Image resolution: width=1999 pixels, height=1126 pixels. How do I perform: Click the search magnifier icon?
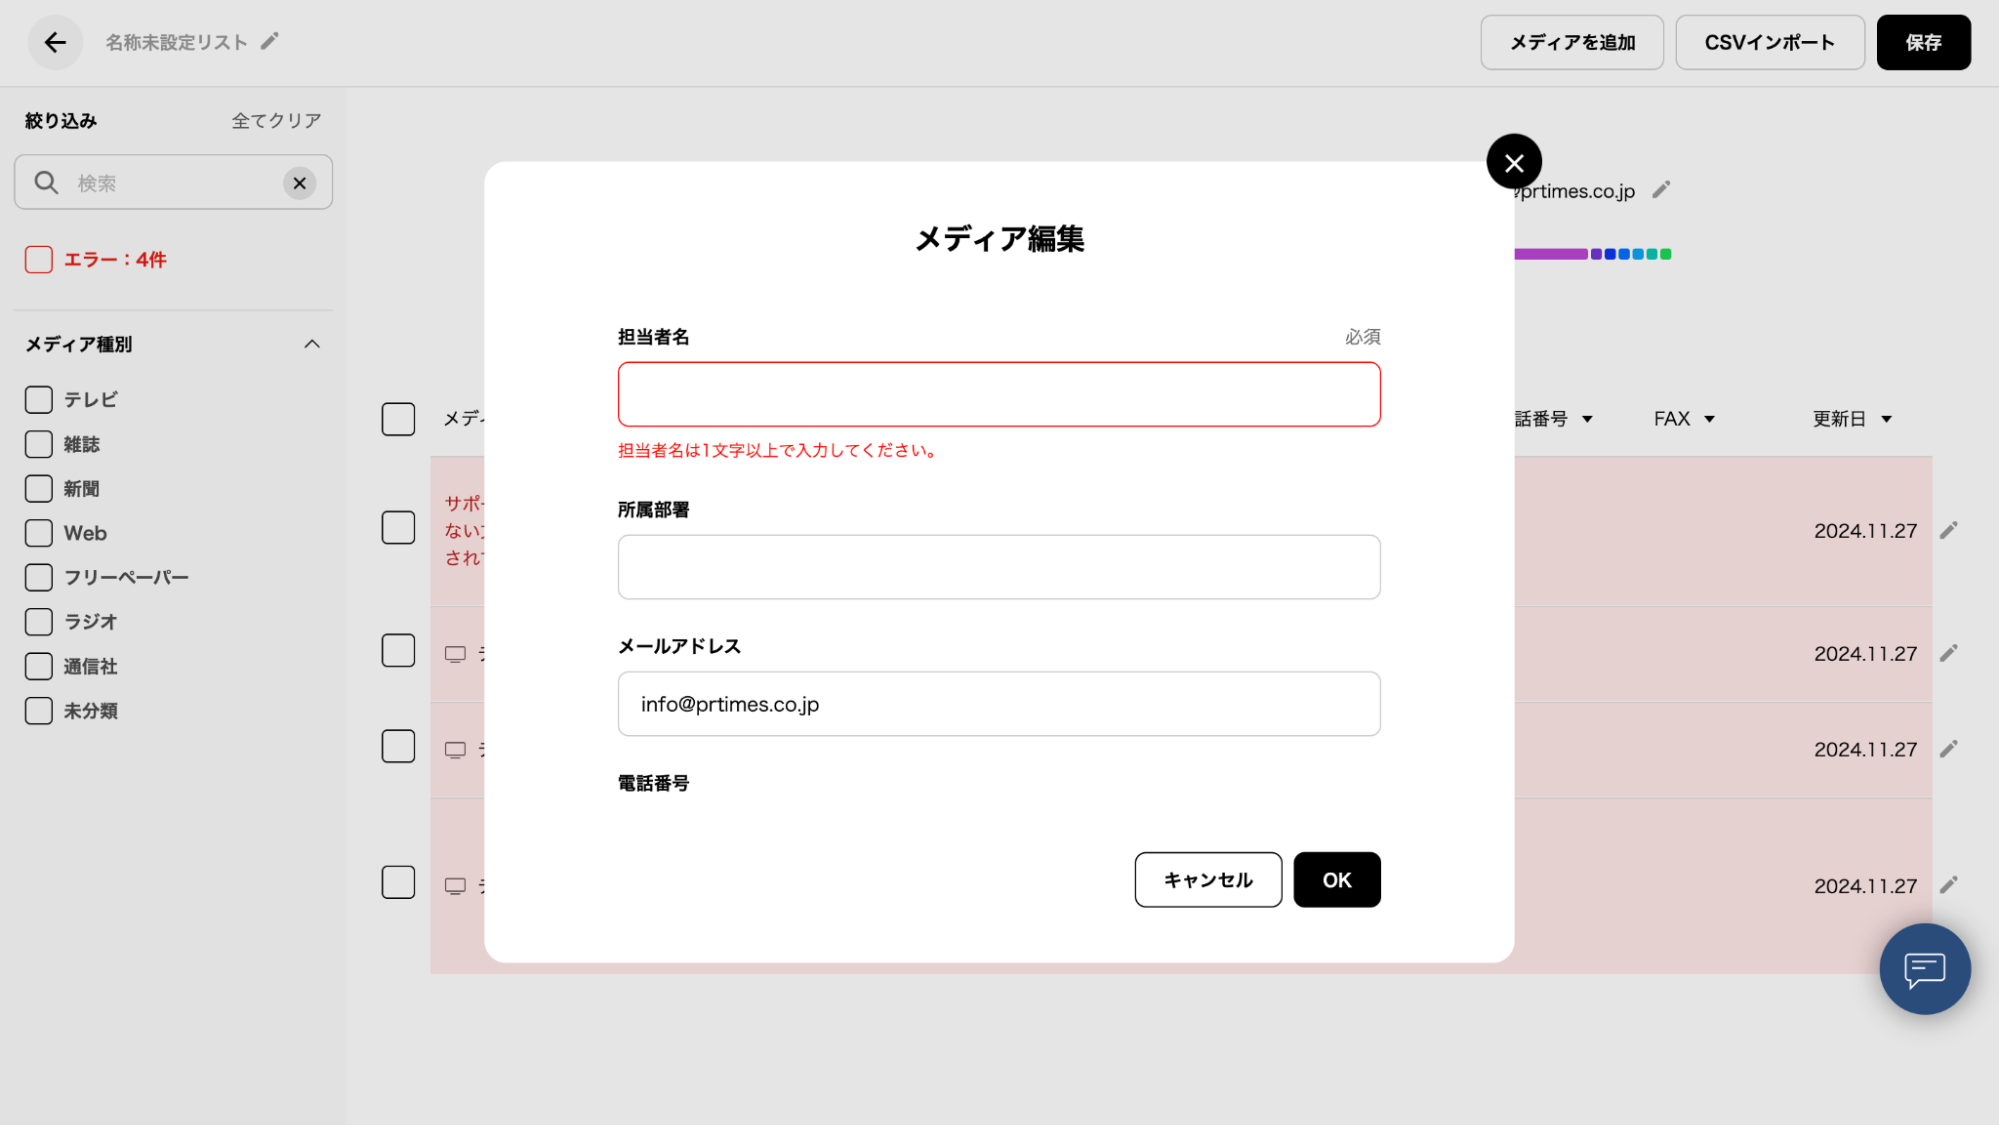click(46, 183)
